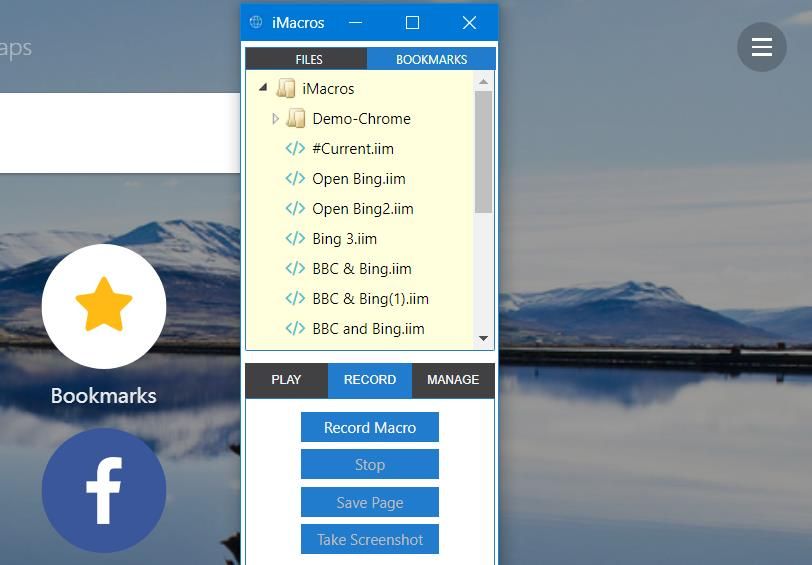Select the Demo-Chrome folder label
The width and height of the screenshot is (812, 565).
(x=361, y=119)
